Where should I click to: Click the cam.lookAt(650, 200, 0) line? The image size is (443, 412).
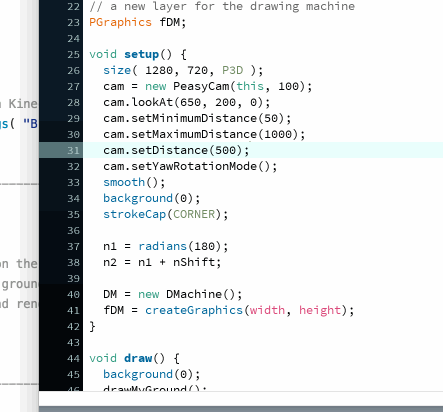click(x=187, y=102)
